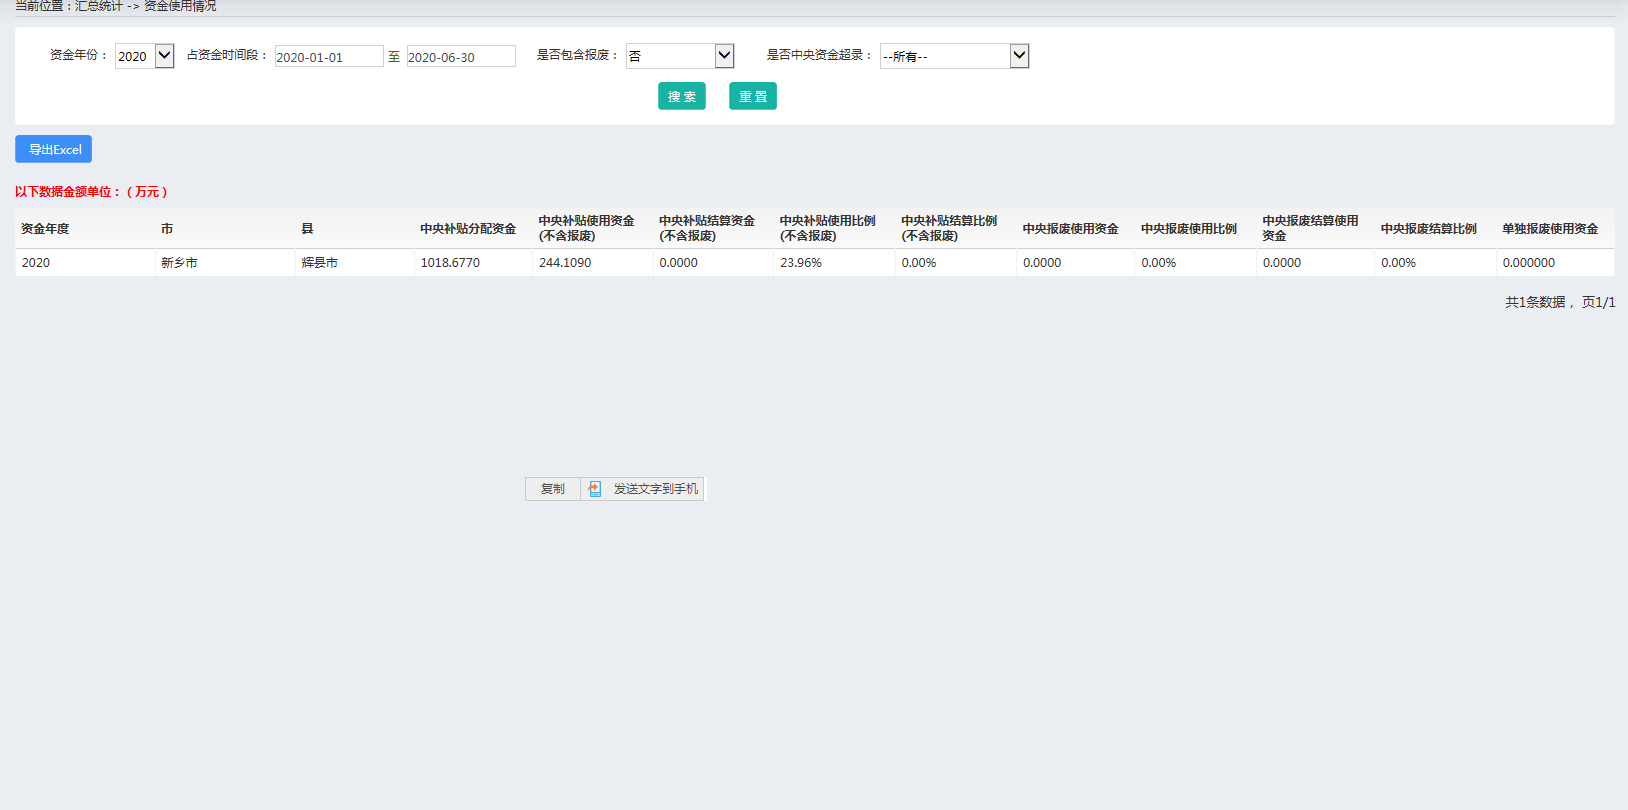Click the 导出Excel export button
1628x810 pixels.
coord(54,149)
